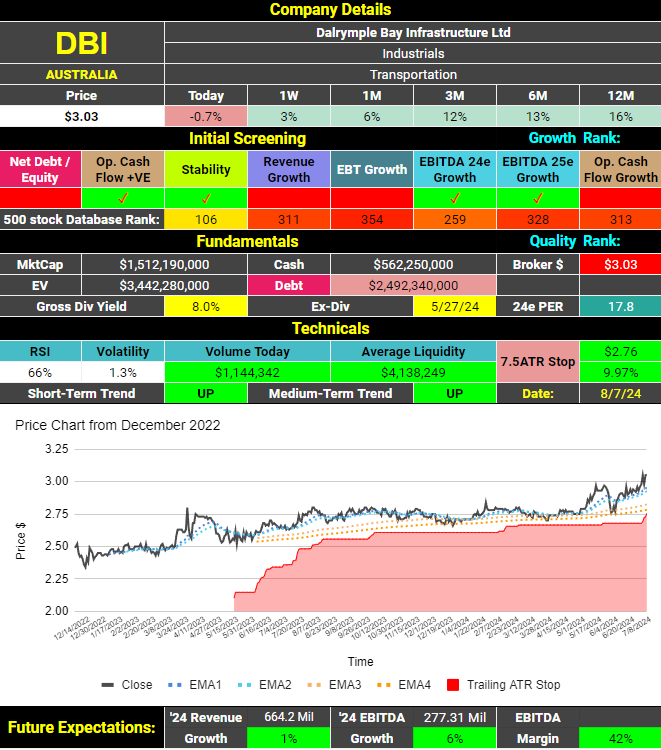Click the MktCap value $1,512,190,000
The image size is (661, 750).
click(x=164, y=265)
